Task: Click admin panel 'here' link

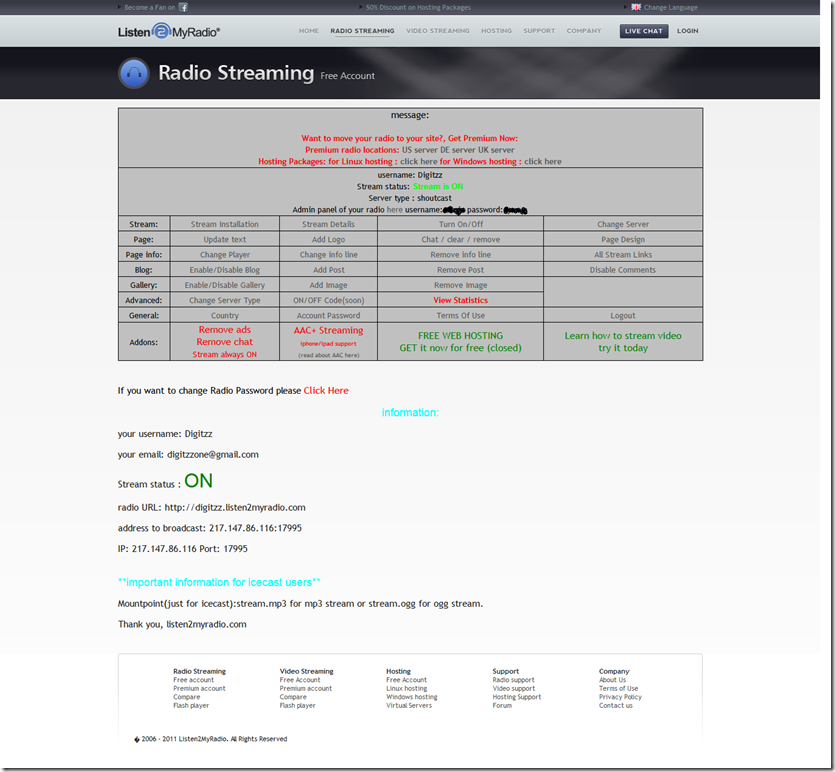Action: tap(395, 210)
